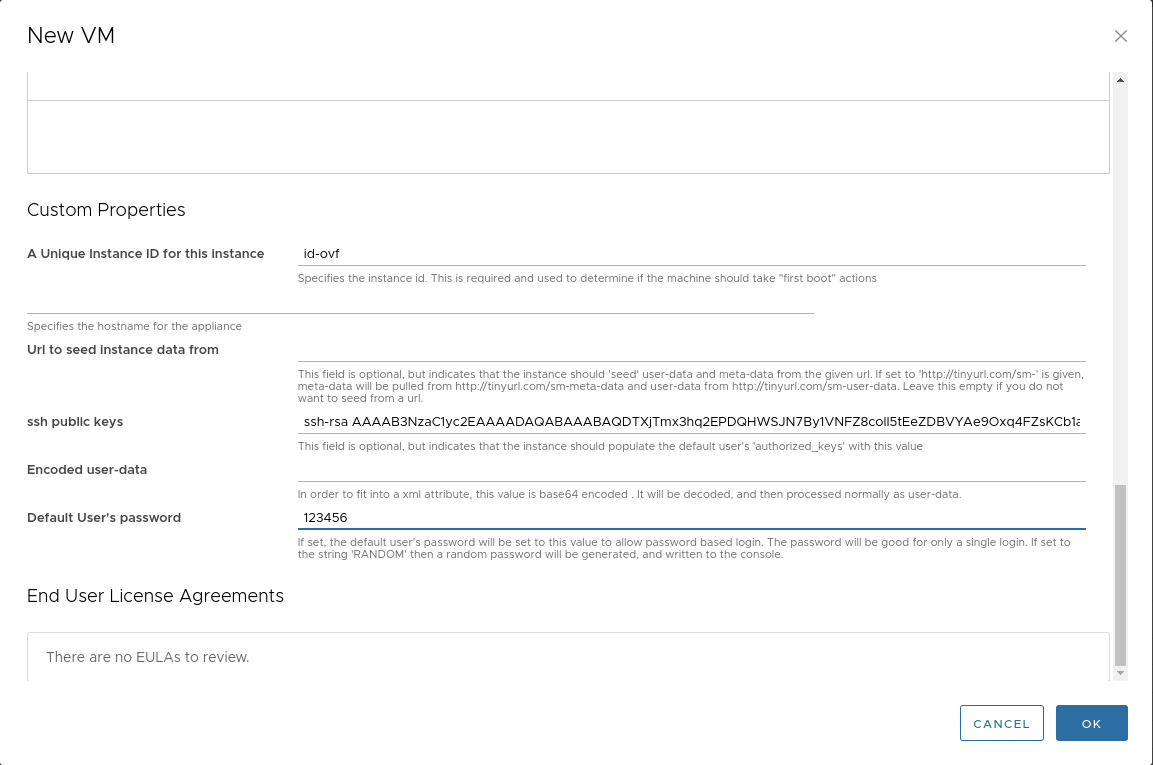The height and width of the screenshot is (765, 1153).
Task: Click the large empty text area at top
Action: 568,137
